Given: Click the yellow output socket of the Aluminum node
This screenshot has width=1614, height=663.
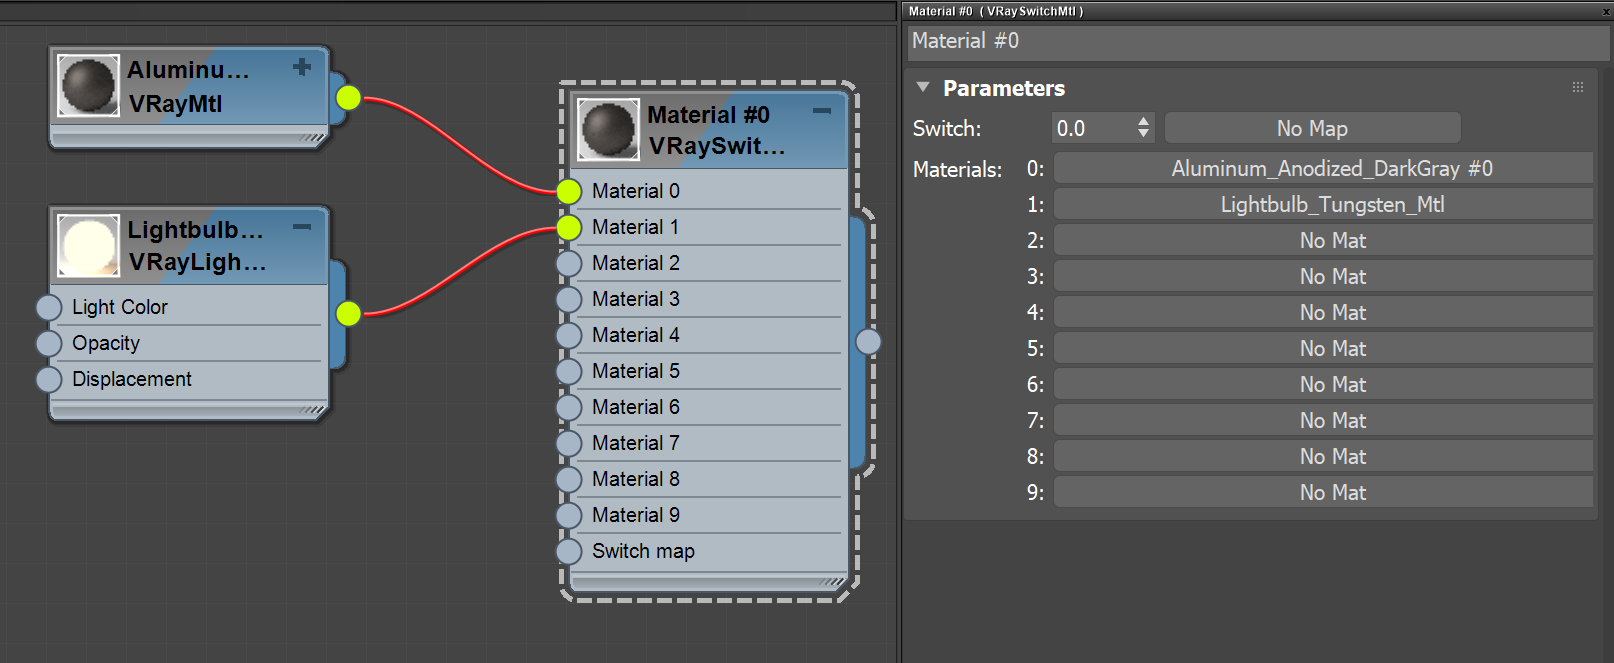Looking at the screenshot, I should 347,99.
